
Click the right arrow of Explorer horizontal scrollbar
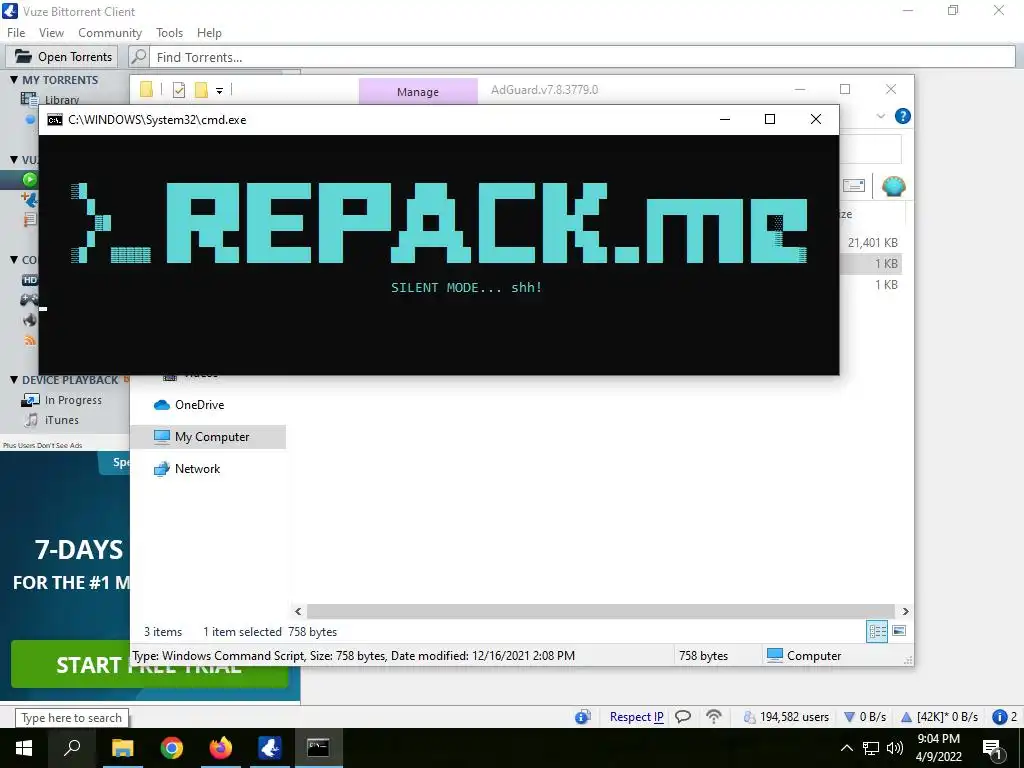point(905,611)
